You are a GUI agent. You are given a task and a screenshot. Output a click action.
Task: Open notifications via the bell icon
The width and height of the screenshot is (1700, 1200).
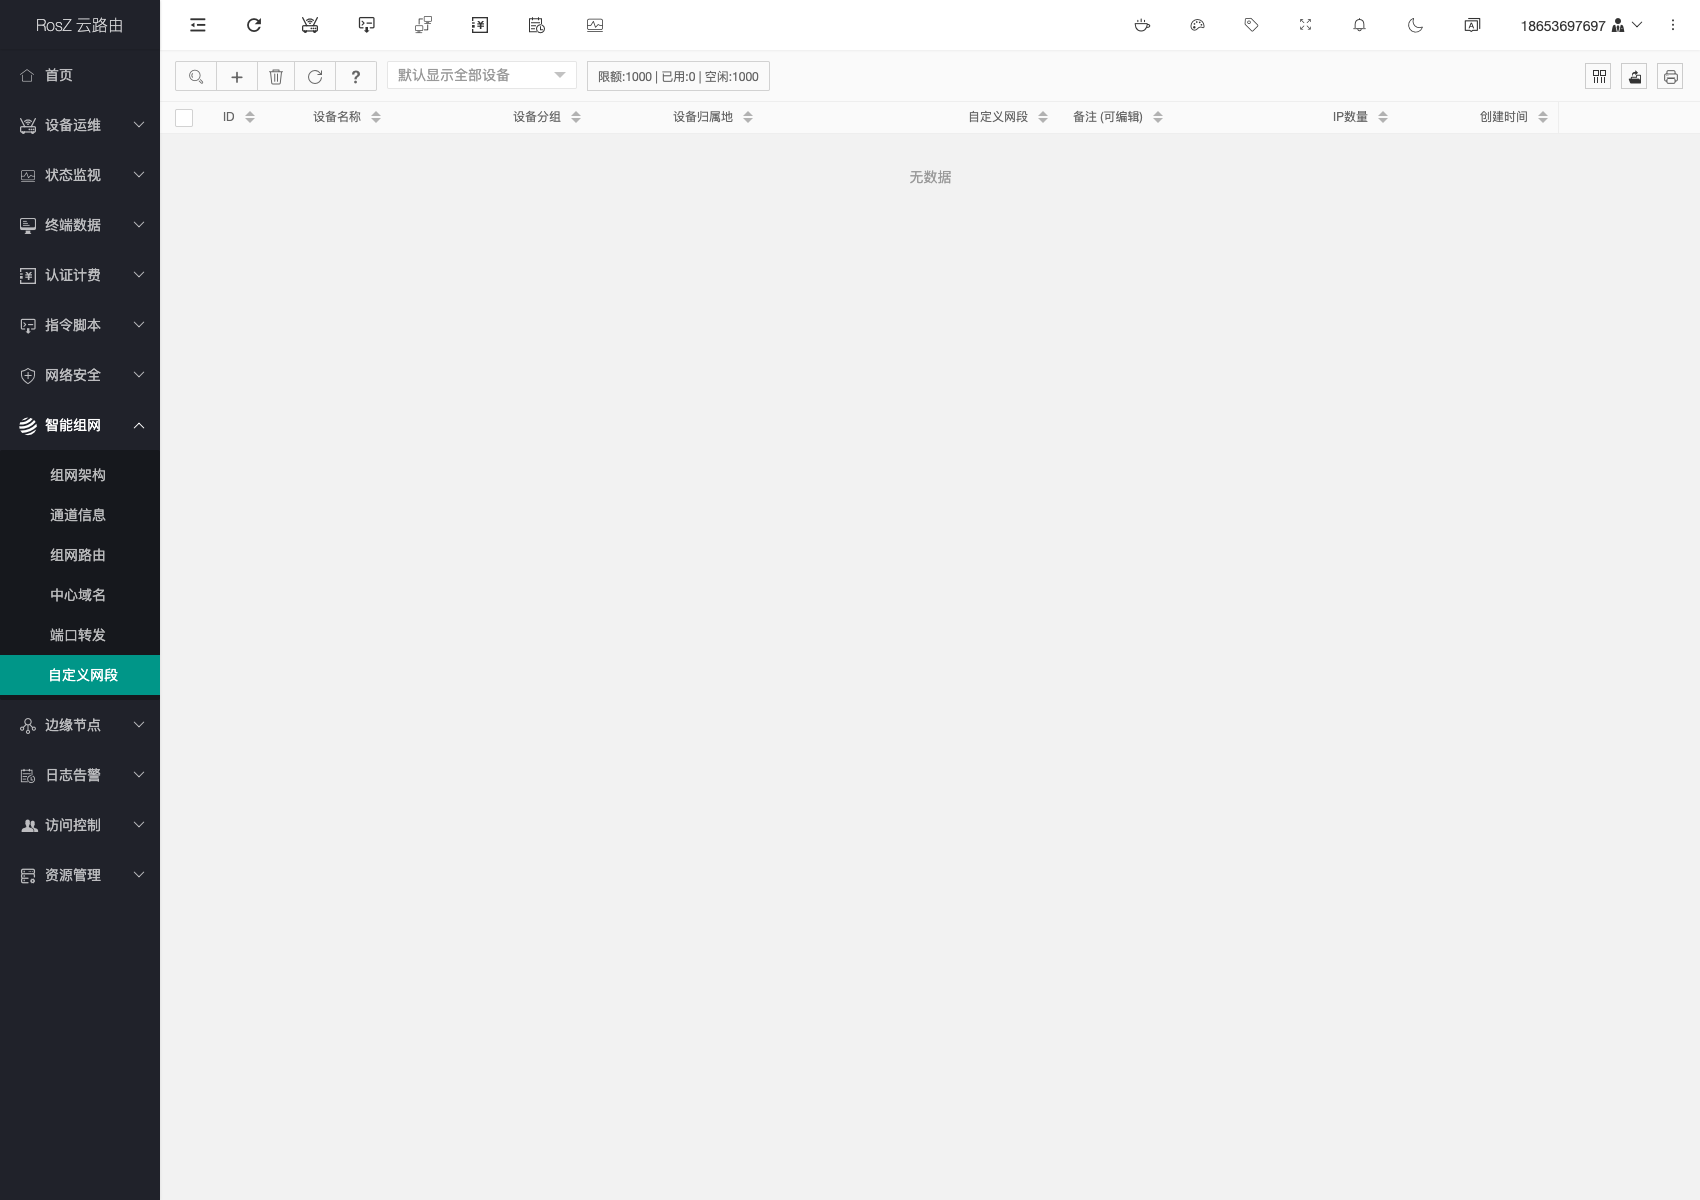pyautogui.click(x=1359, y=25)
